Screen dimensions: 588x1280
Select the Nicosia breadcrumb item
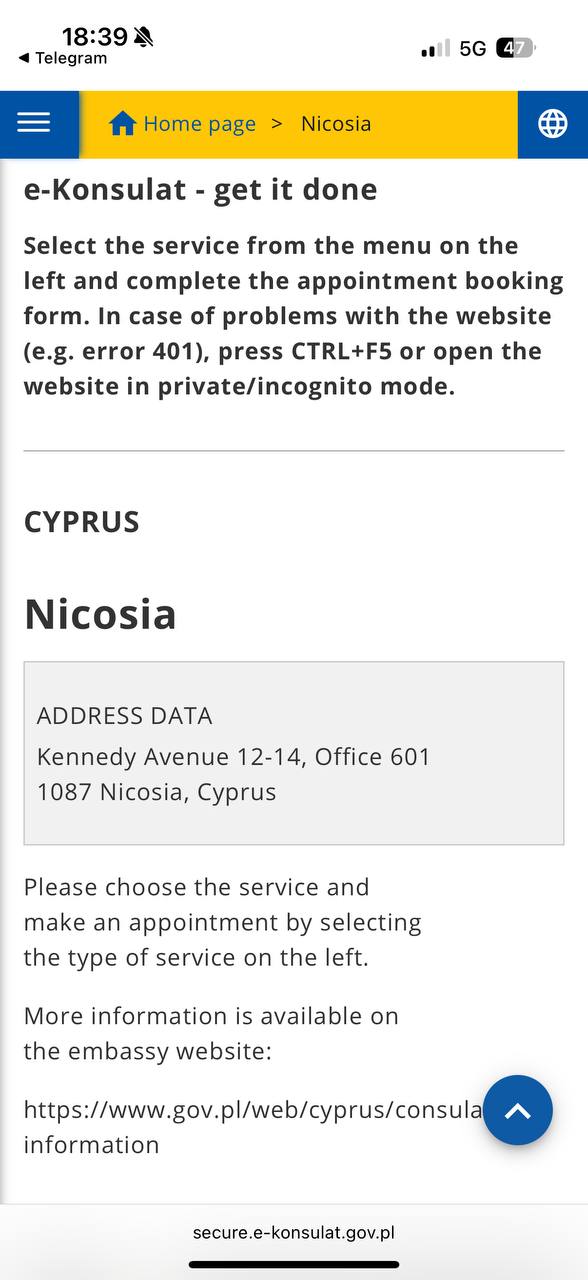[336, 124]
